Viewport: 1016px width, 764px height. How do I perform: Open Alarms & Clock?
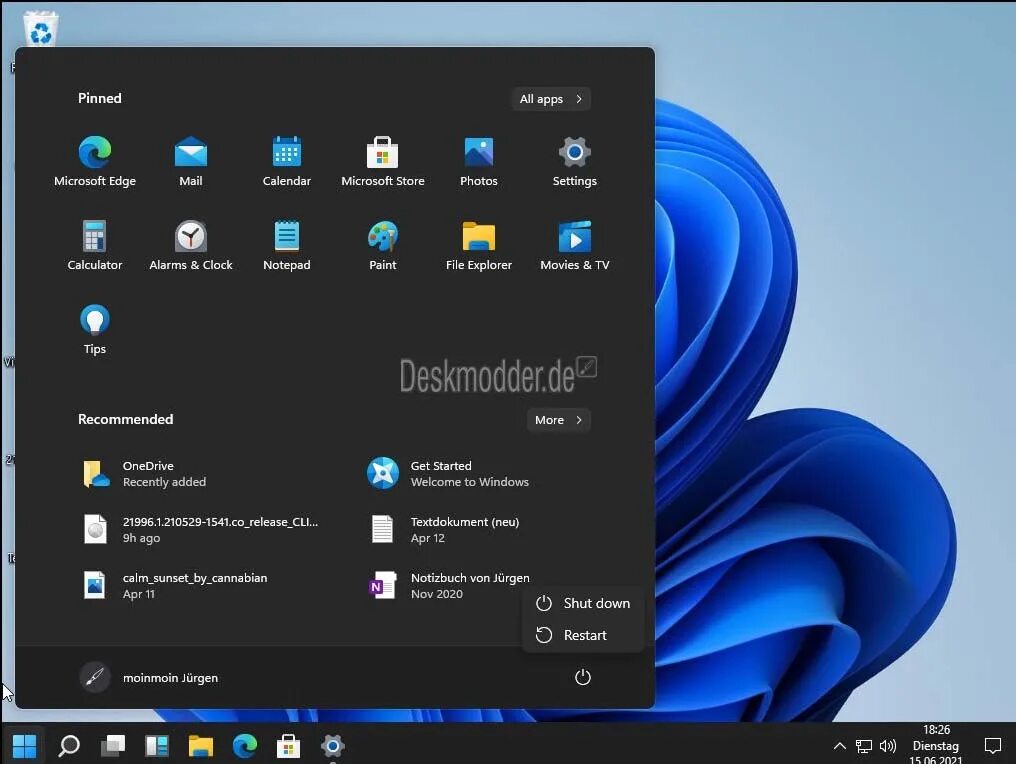pos(191,244)
